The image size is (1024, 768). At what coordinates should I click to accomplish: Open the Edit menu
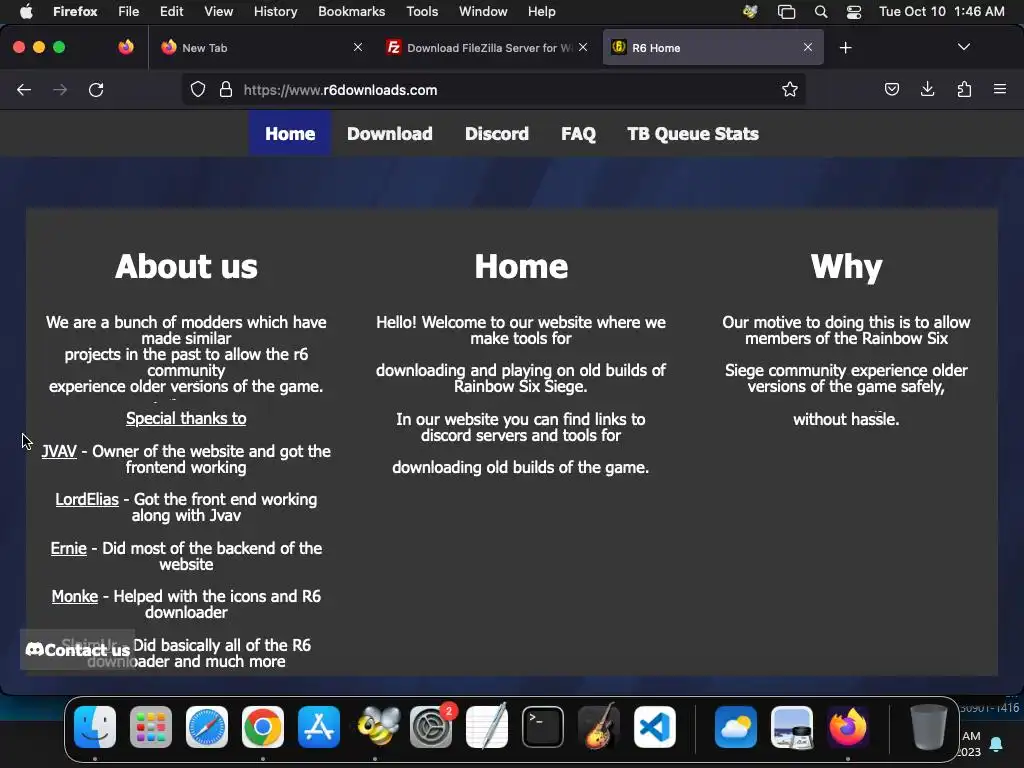pos(172,11)
